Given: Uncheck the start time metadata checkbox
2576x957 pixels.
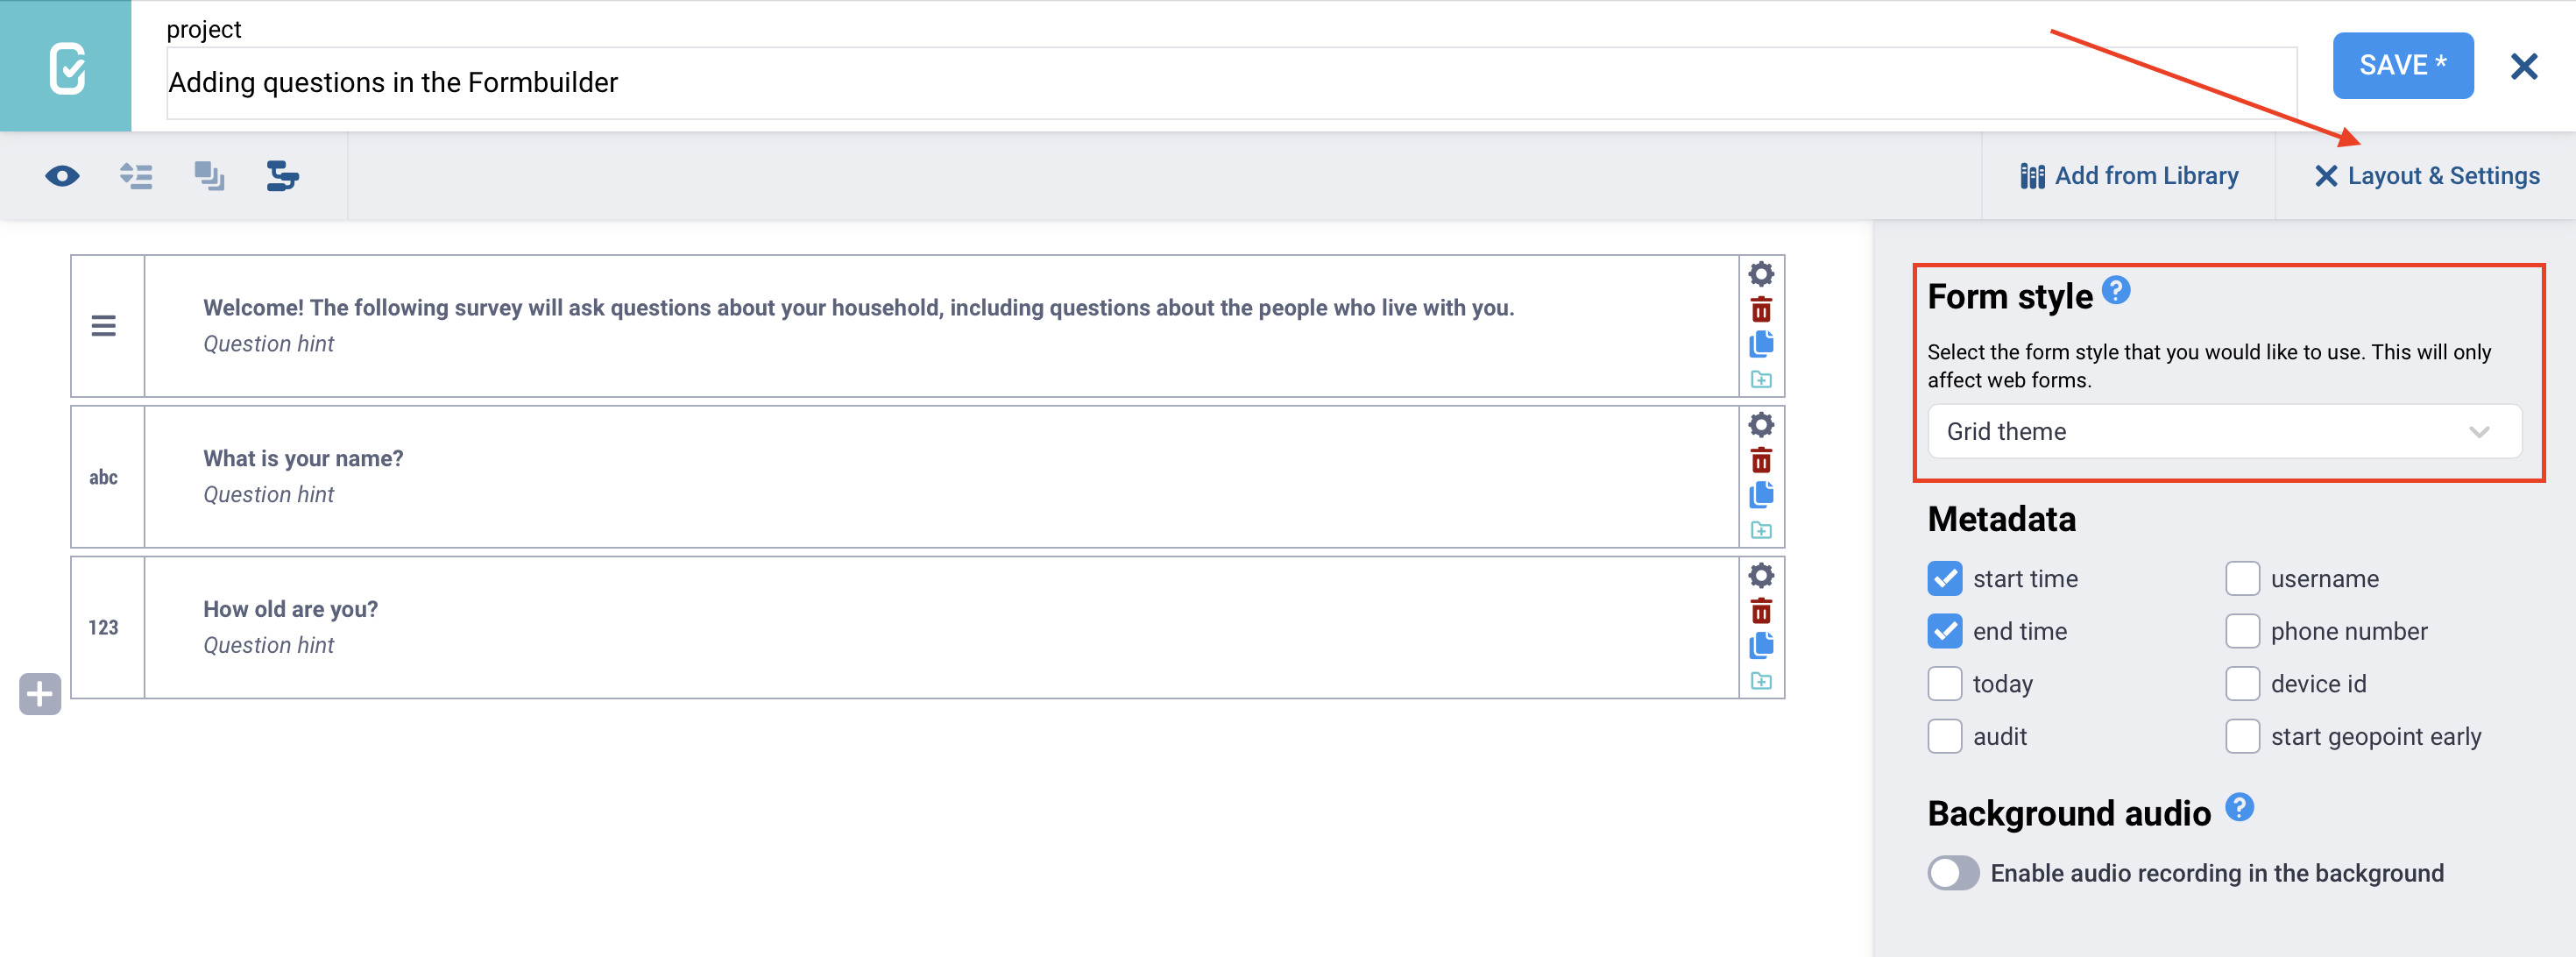Looking at the screenshot, I should point(1944,579).
